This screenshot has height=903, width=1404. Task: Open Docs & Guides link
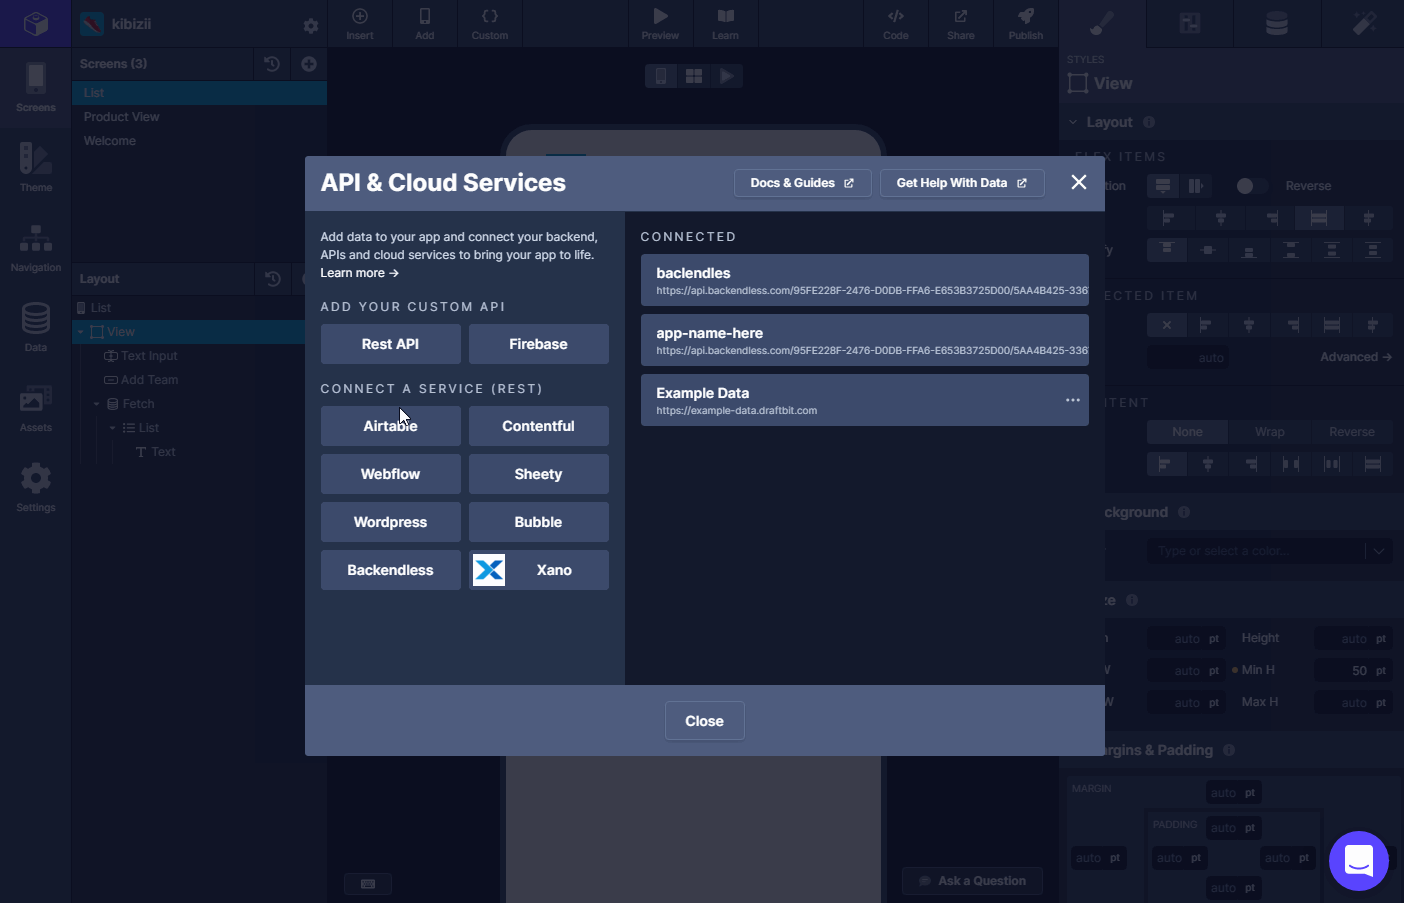click(x=802, y=183)
